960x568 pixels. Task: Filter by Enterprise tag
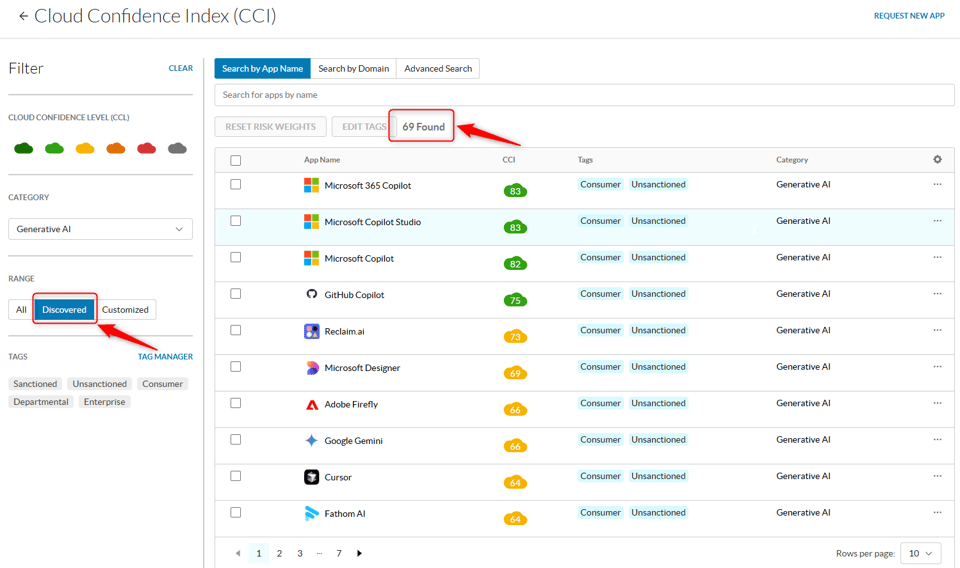tap(104, 402)
